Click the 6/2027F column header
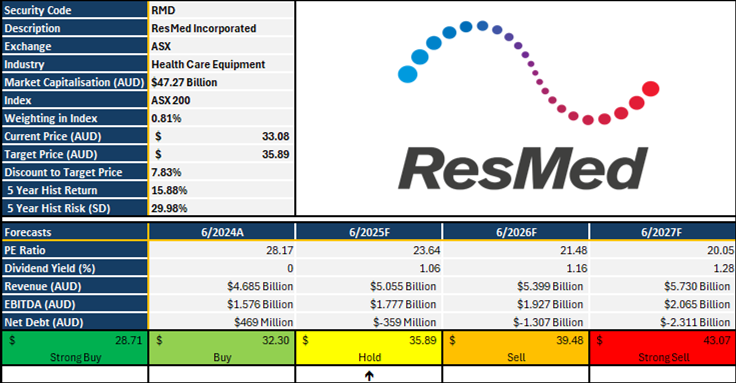736x383 pixels. 663,232
